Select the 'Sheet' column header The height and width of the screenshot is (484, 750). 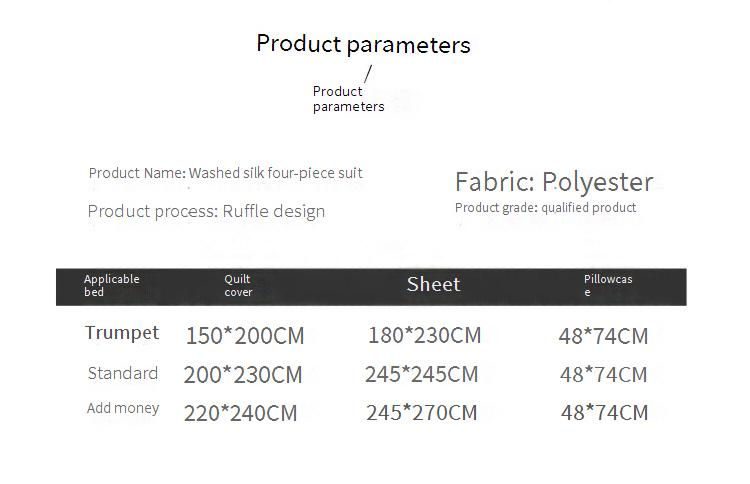433,285
